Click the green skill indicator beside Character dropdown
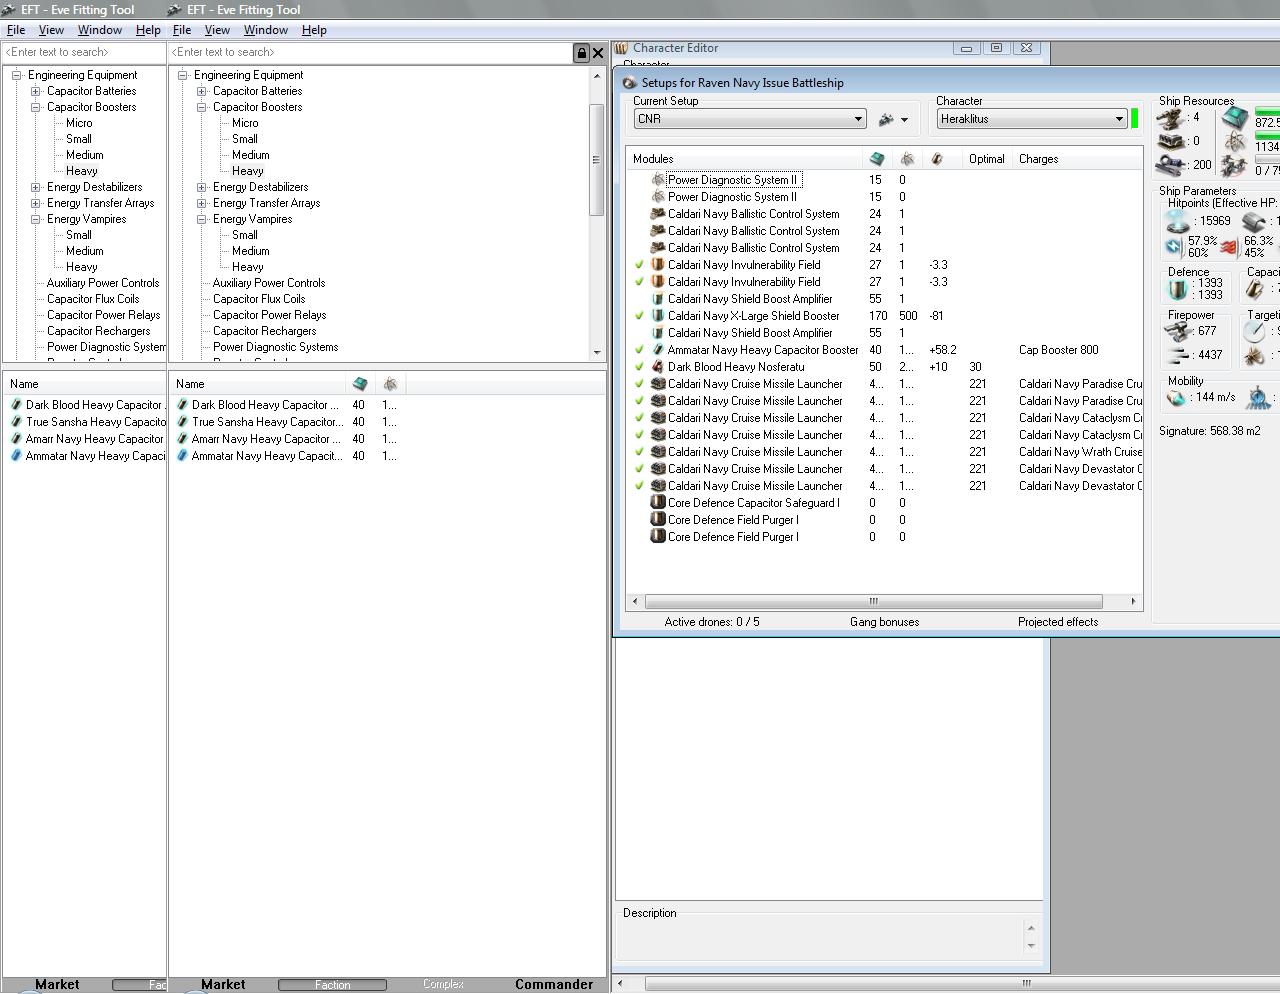Viewport: 1280px width, 994px height. point(1135,119)
